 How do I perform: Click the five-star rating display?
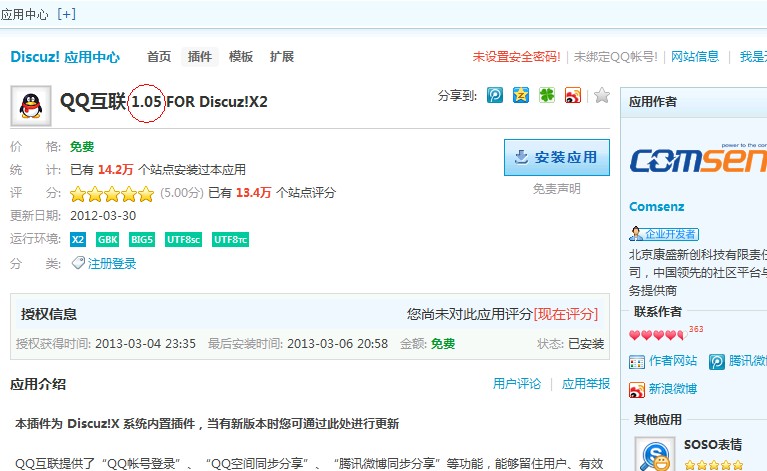[112, 194]
